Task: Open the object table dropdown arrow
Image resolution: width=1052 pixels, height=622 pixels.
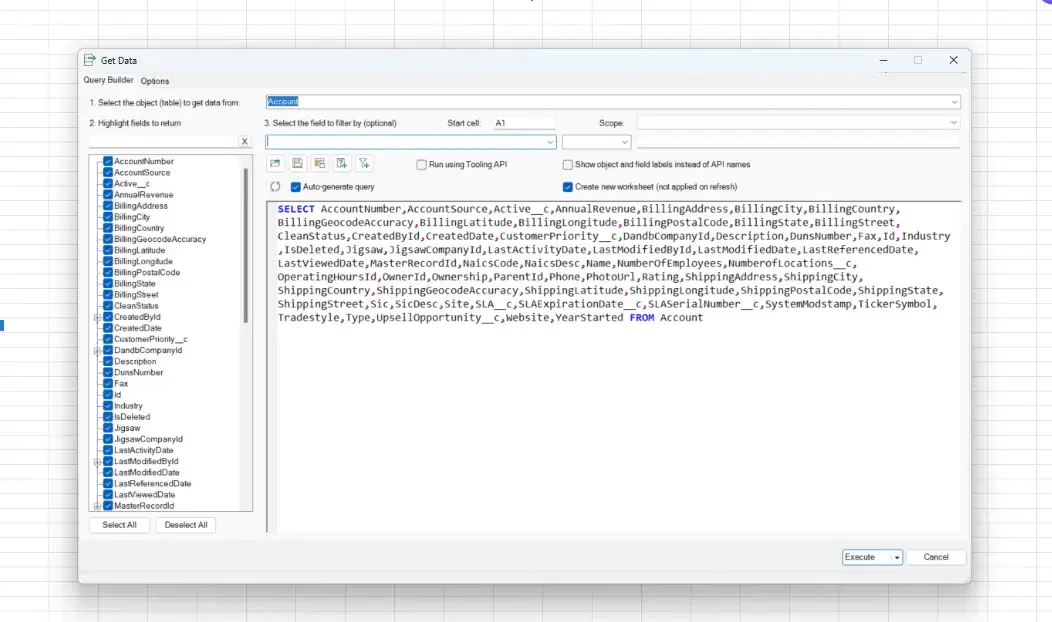Action: coord(953,102)
